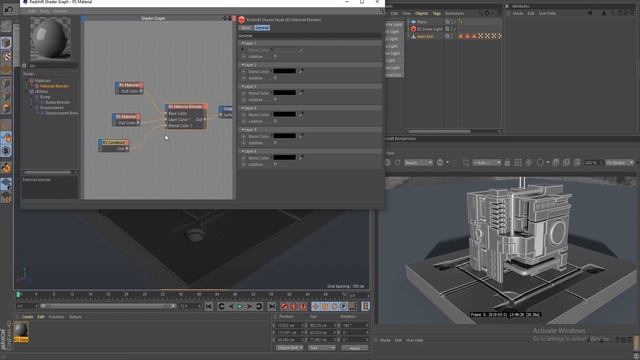Click the RS Dome Light red icon in Objects
640x360 pixels.
point(413,29)
